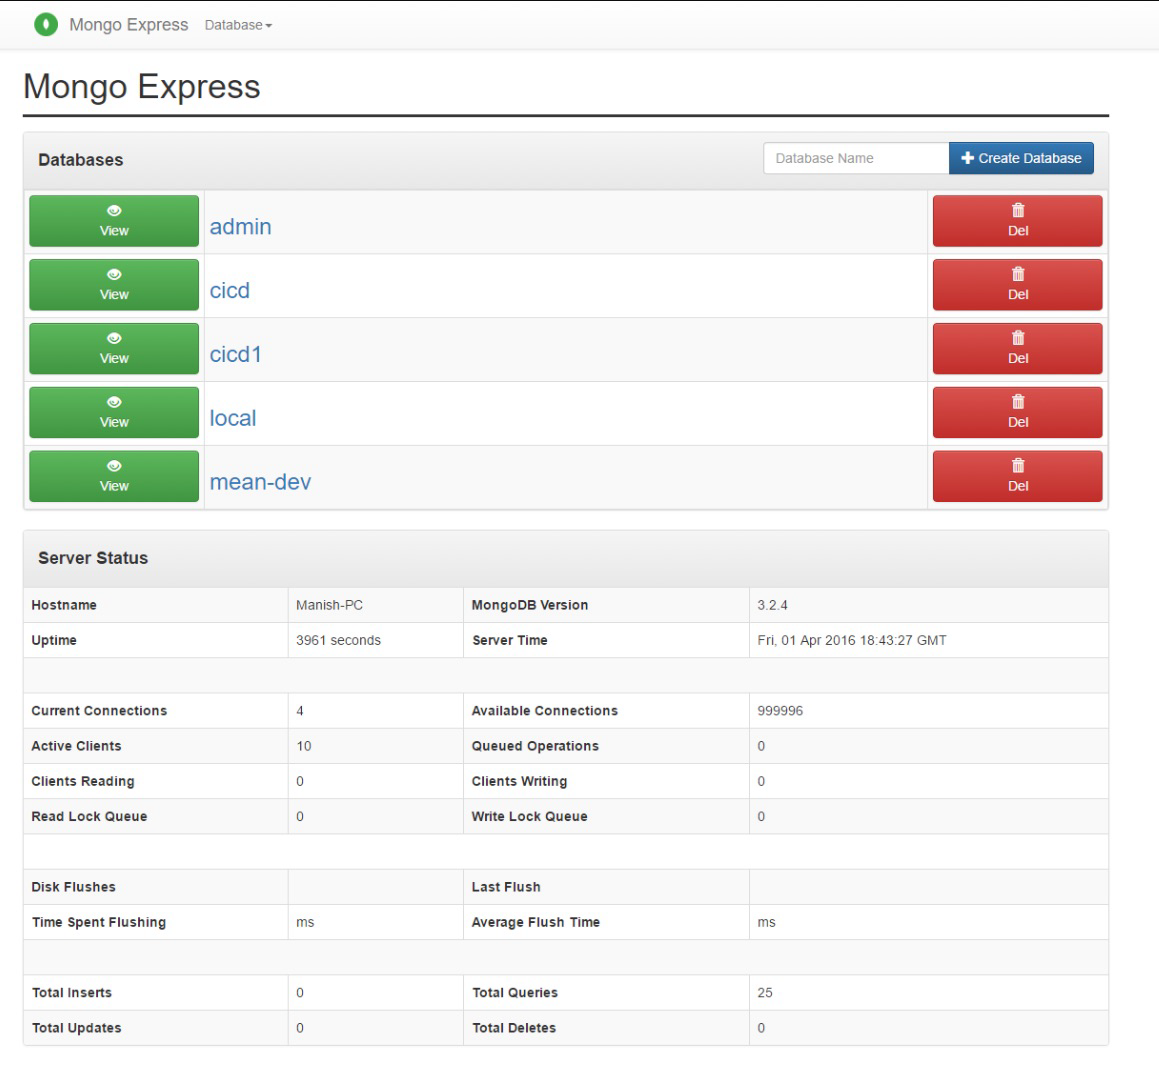Click the Create Database button

[x=1021, y=158]
